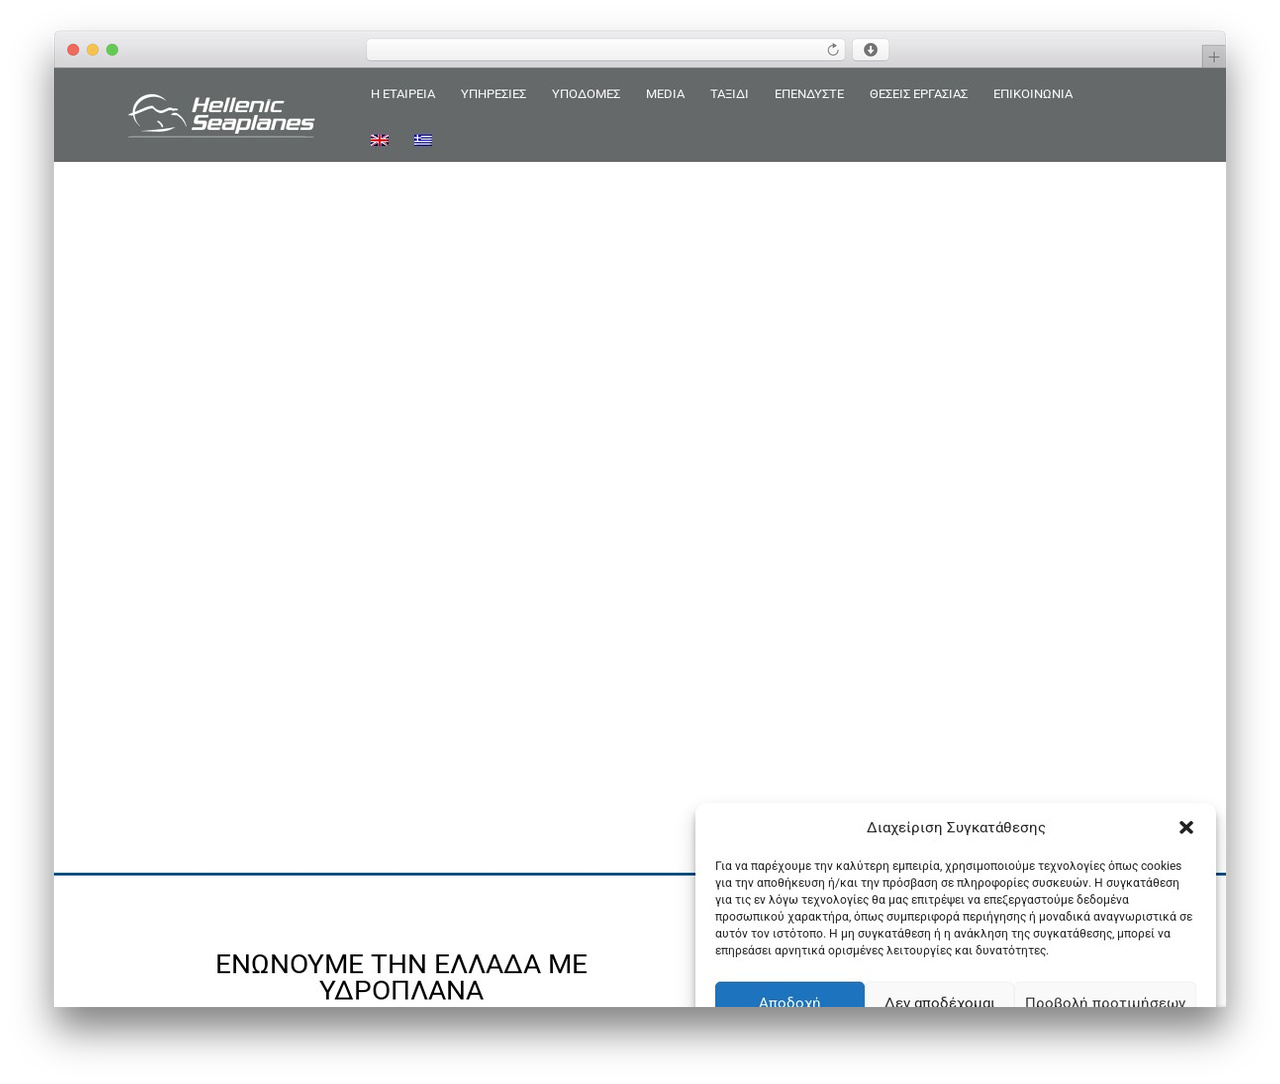The image size is (1280, 1084).
Task: Open the Προβολή προτιμήσεων button
Action: tap(1105, 995)
